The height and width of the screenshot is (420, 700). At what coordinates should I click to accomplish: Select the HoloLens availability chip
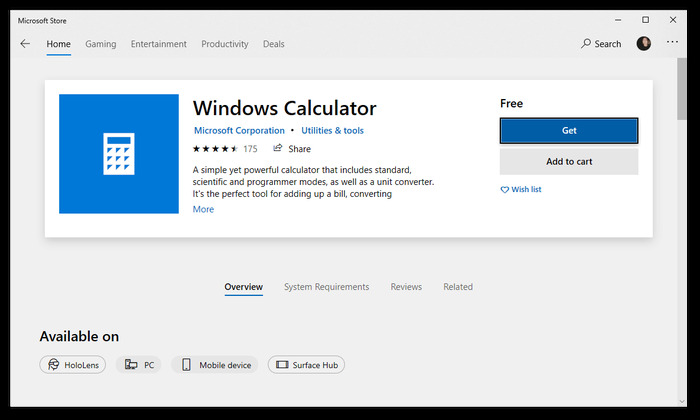(73, 365)
